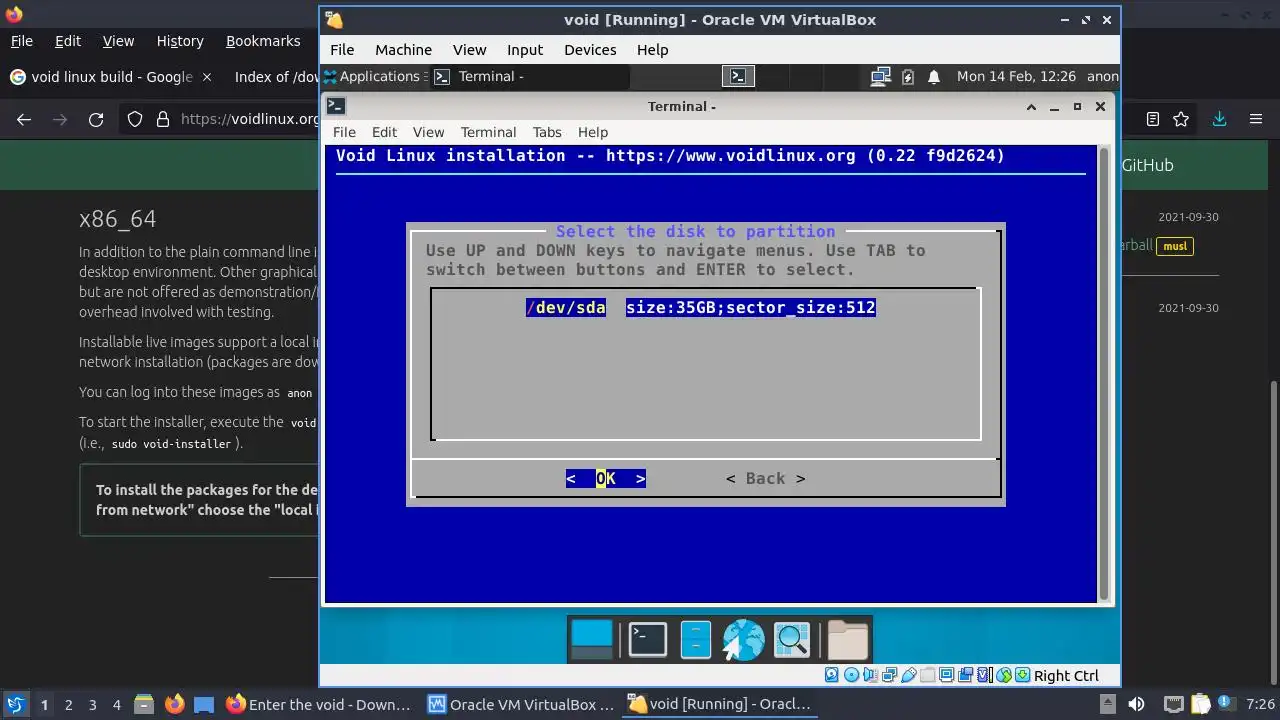Click Firefox back arrow button

tap(24, 119)
